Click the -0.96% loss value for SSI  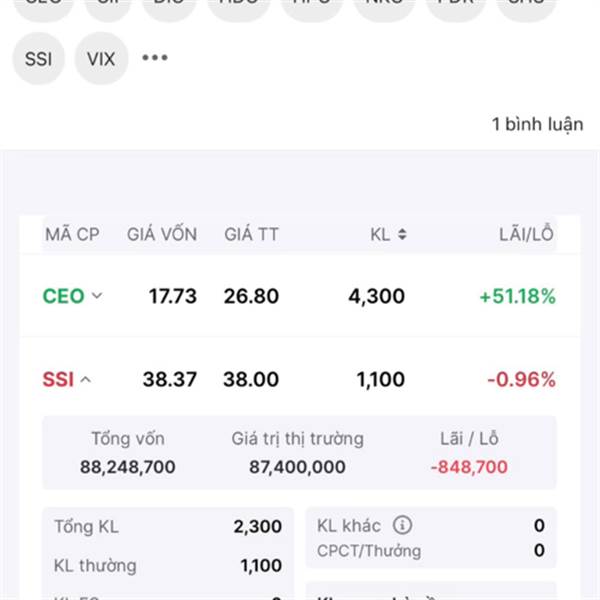point(521,380)
